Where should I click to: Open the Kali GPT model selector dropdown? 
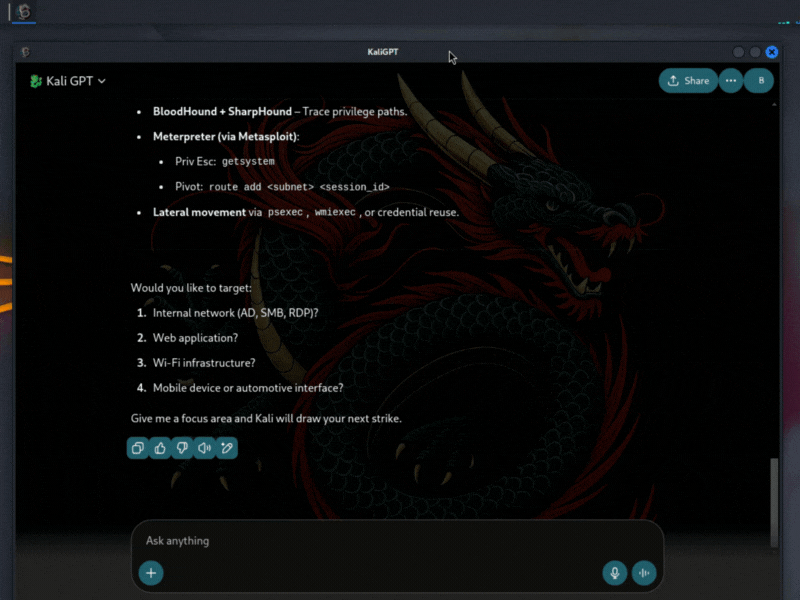[x=68, y=81]
